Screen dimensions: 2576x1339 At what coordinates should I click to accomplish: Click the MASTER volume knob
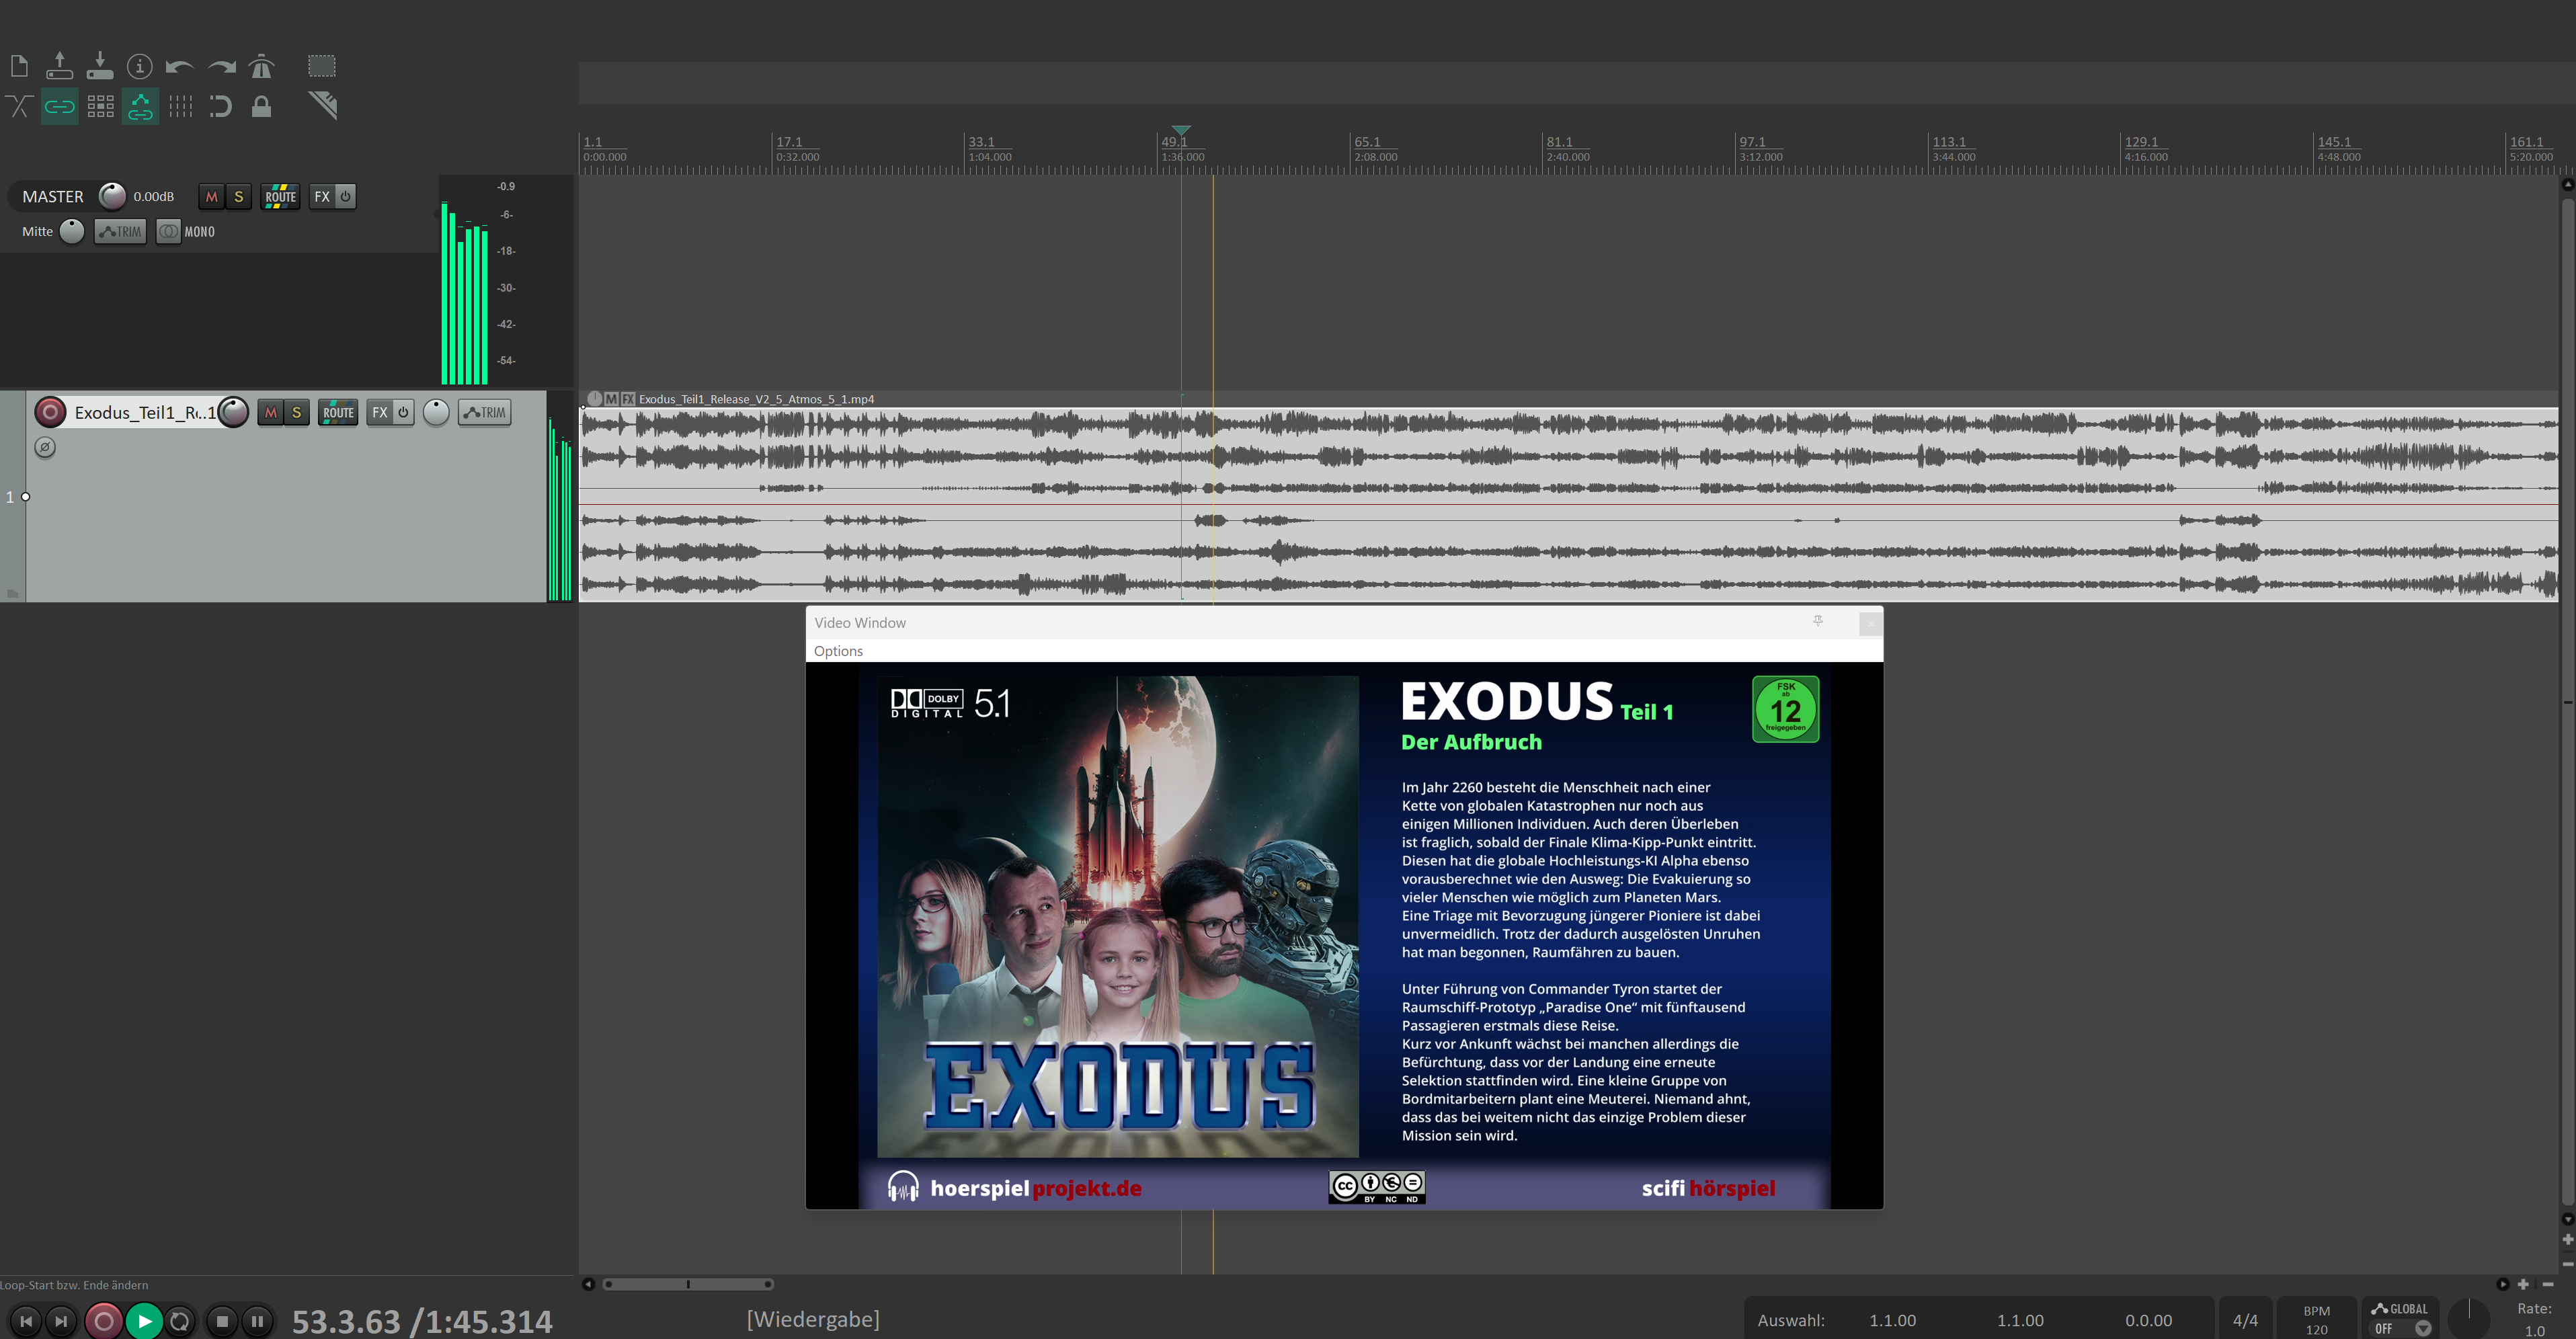point(112,196)
